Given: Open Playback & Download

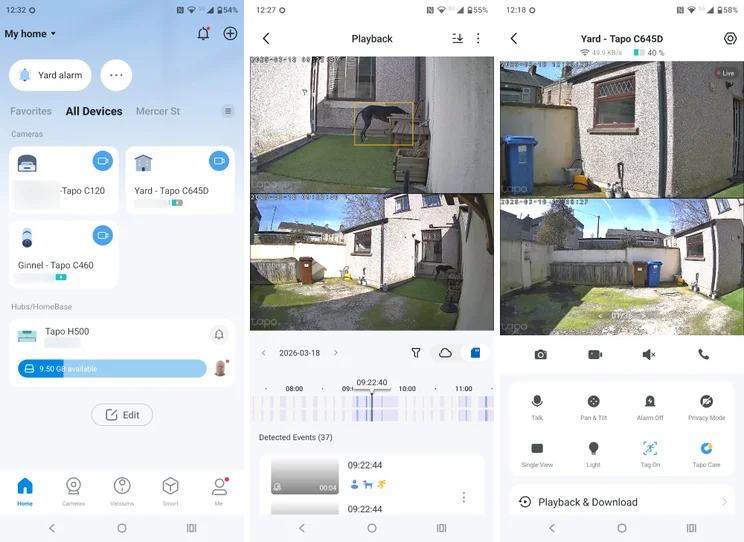Looking at the screenshot, I should pyautogui.click(x=623, y=502).
